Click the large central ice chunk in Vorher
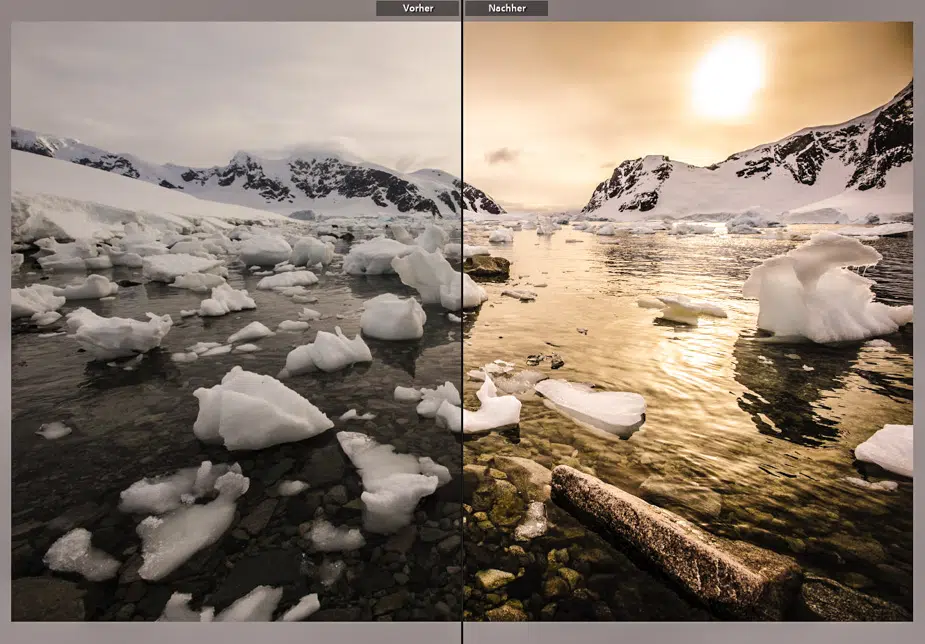Viewport: 925px width, 644px height. (x=260, y=408)
